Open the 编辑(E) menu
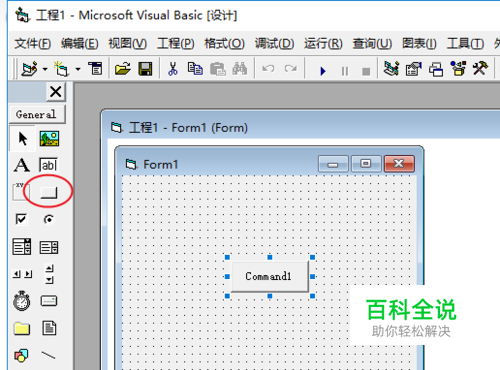Viewport: 500px width, 370px height. (x=79, y=44)
